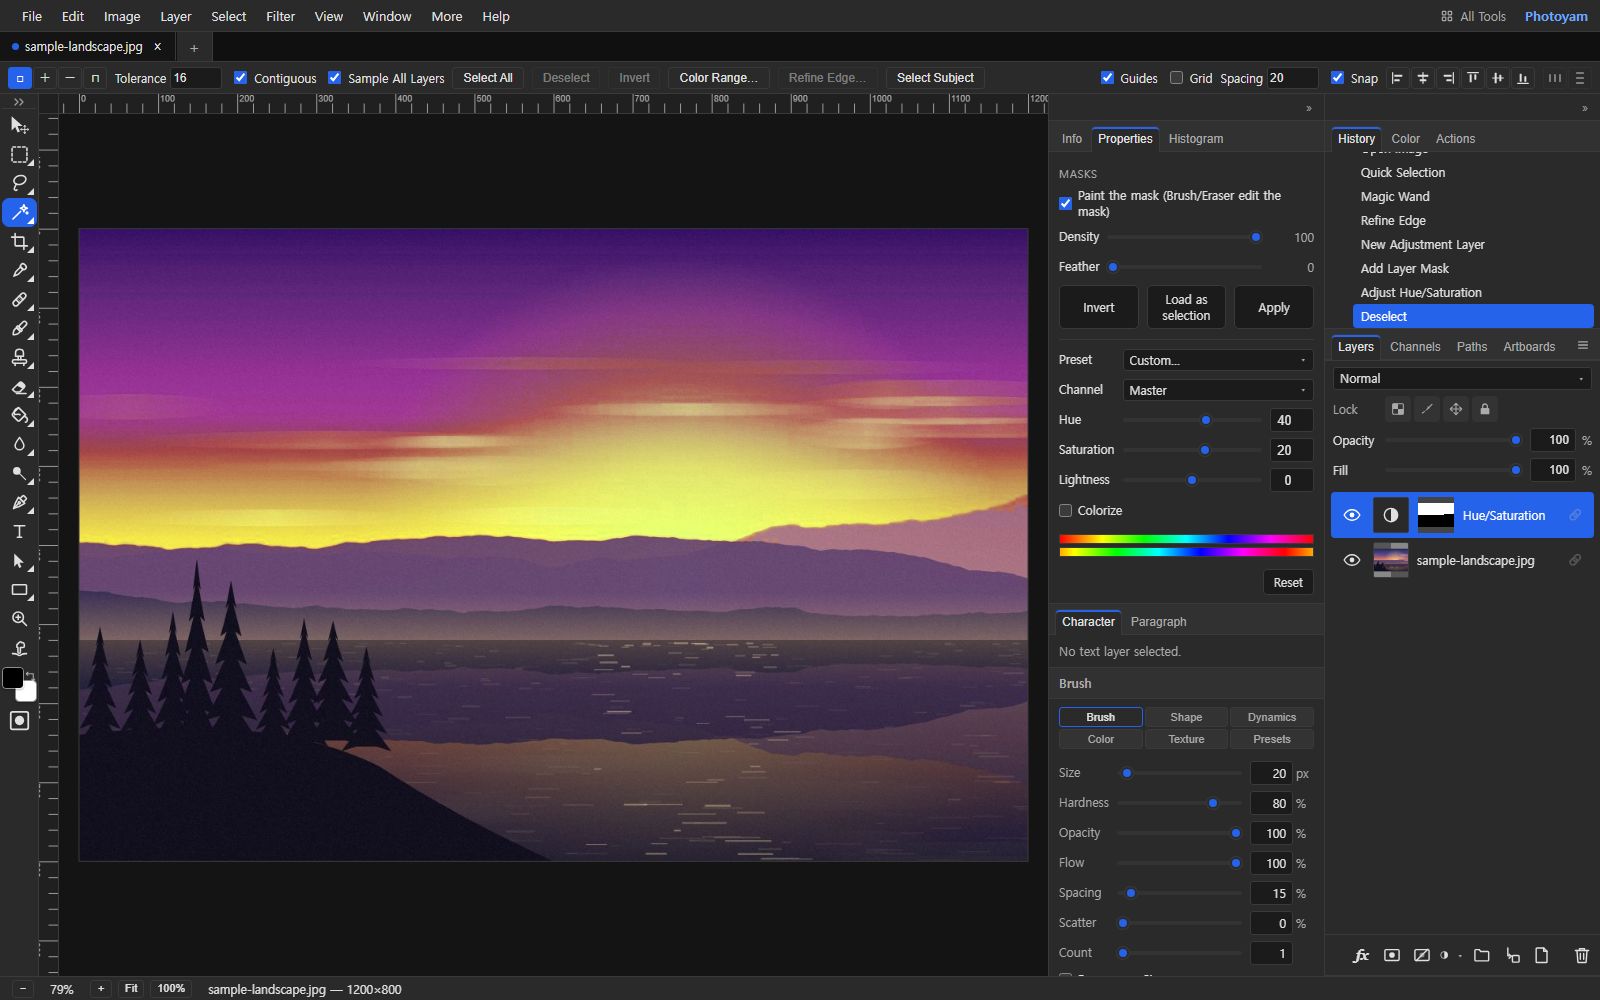Align left edges in options bar
This screenshot has width=1600, height=1000.
[1397, 78]
